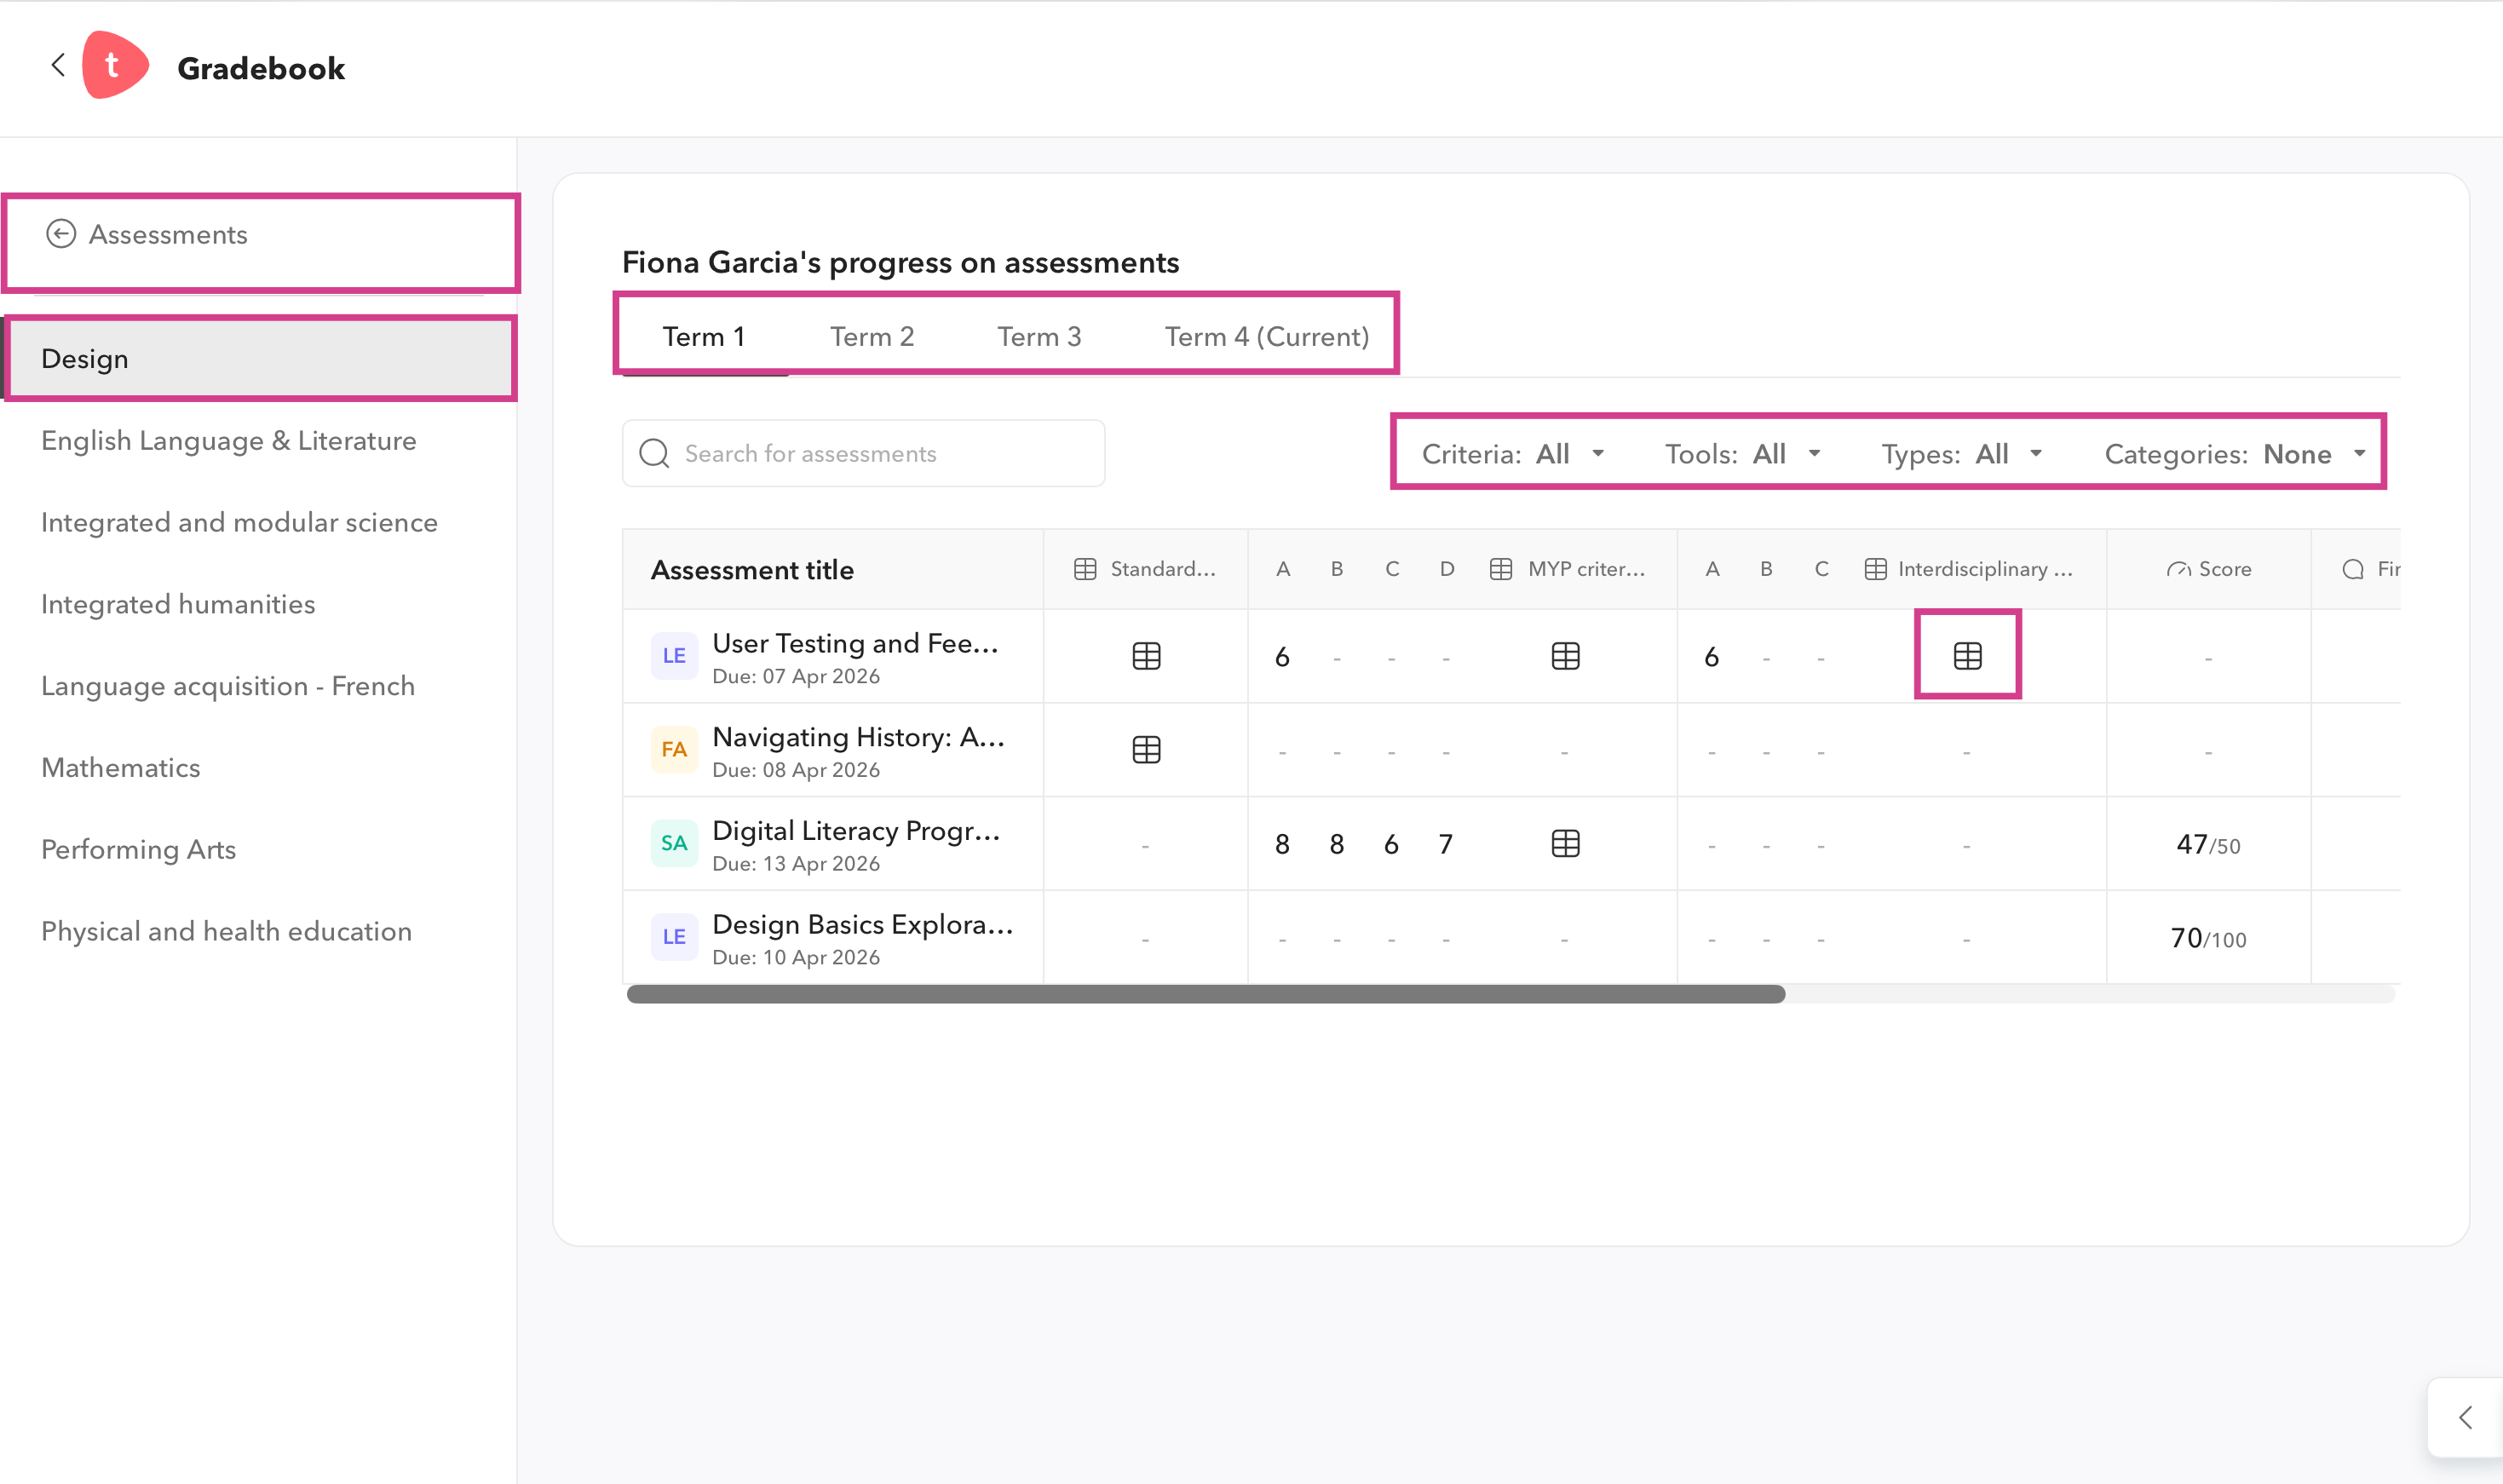
Task: Expand the Criteria filter dropdown
Action: coord(1513,454)
